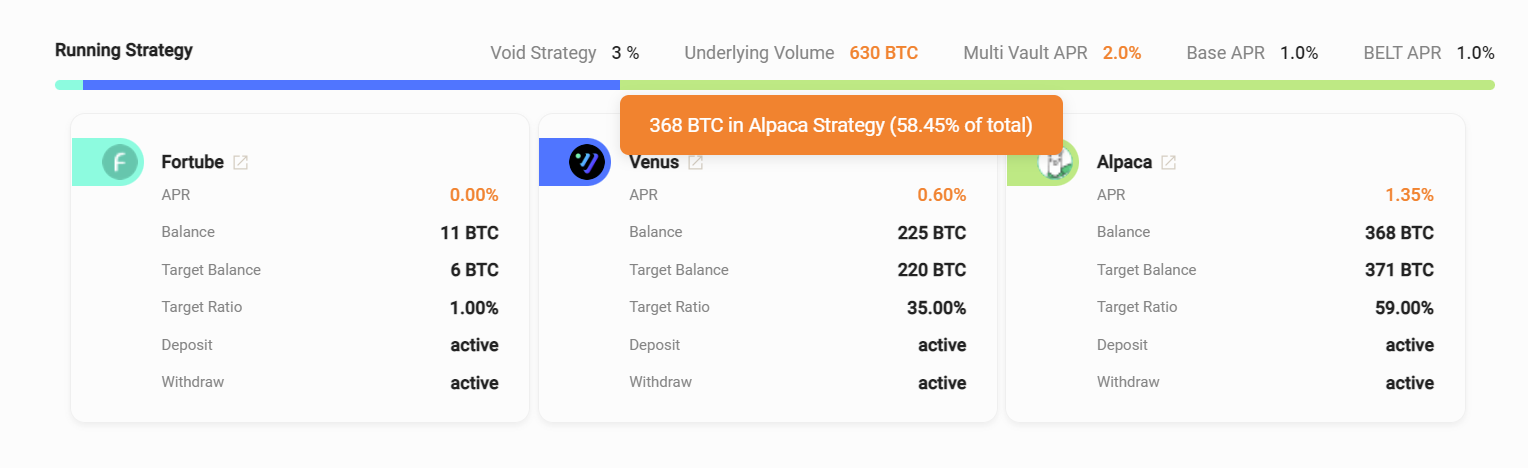Click Fortube Deposit active status
Screen dimensions: 1528x468
tap(474, 345)
